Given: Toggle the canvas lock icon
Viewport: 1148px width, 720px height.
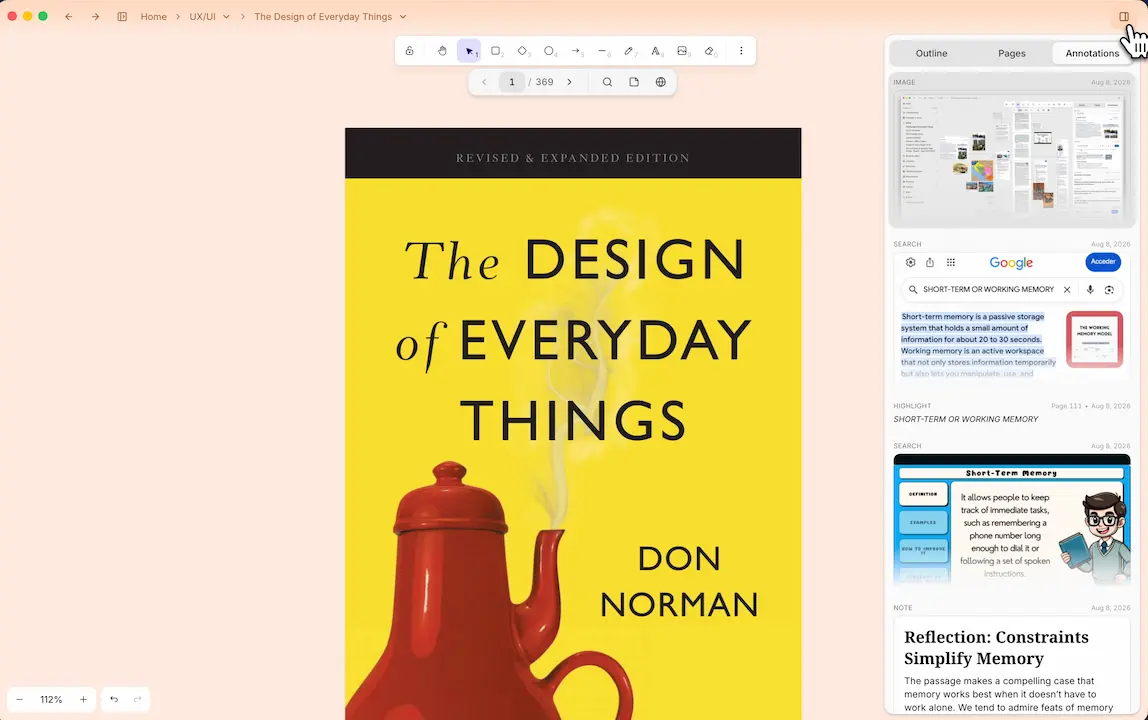Looking at the screenshot, I should (409, 51).
